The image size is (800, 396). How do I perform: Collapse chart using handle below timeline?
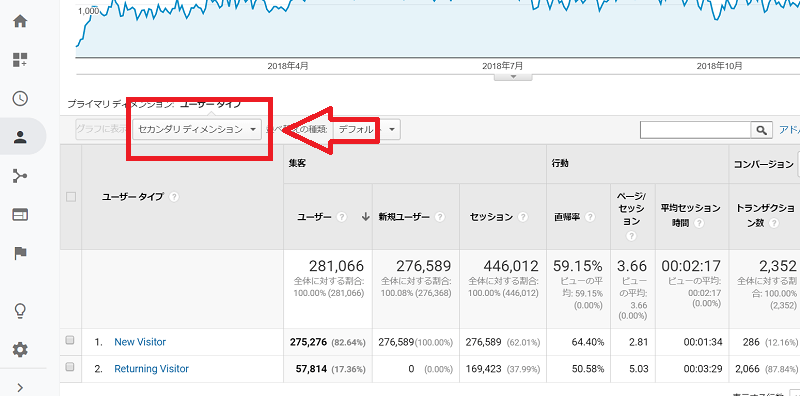513,77
